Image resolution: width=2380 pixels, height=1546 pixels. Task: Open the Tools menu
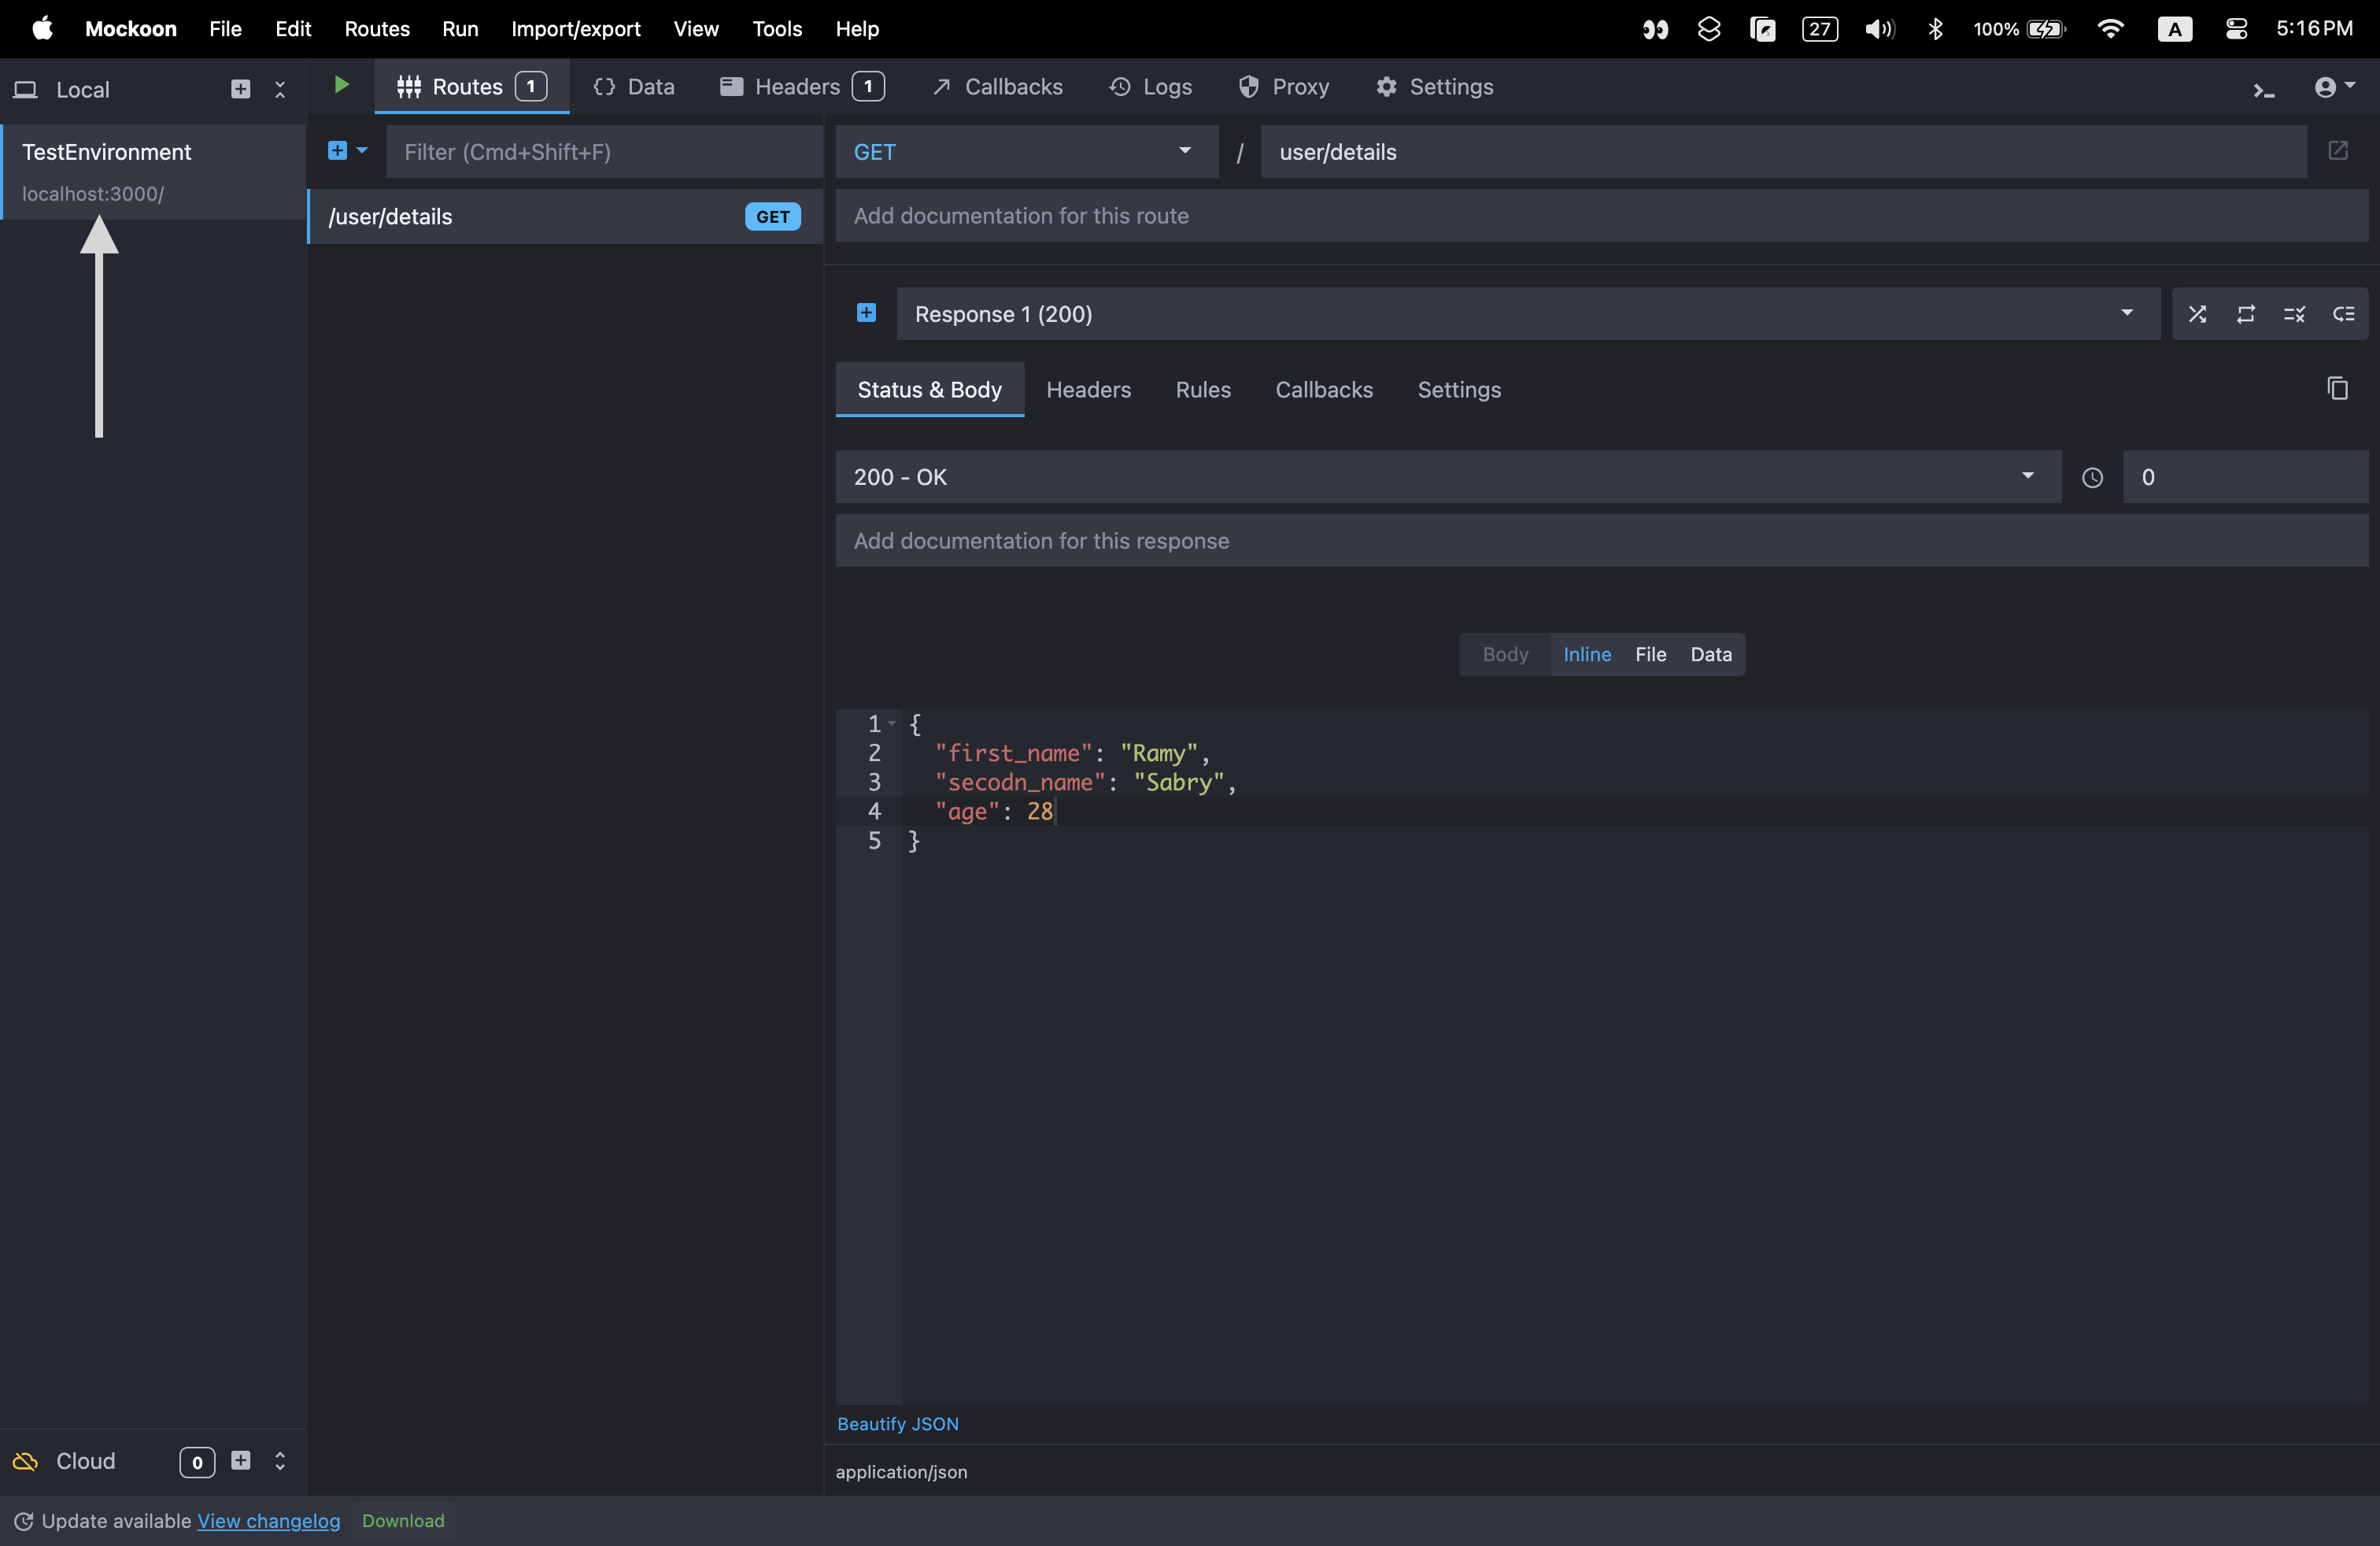pos(777,29)
